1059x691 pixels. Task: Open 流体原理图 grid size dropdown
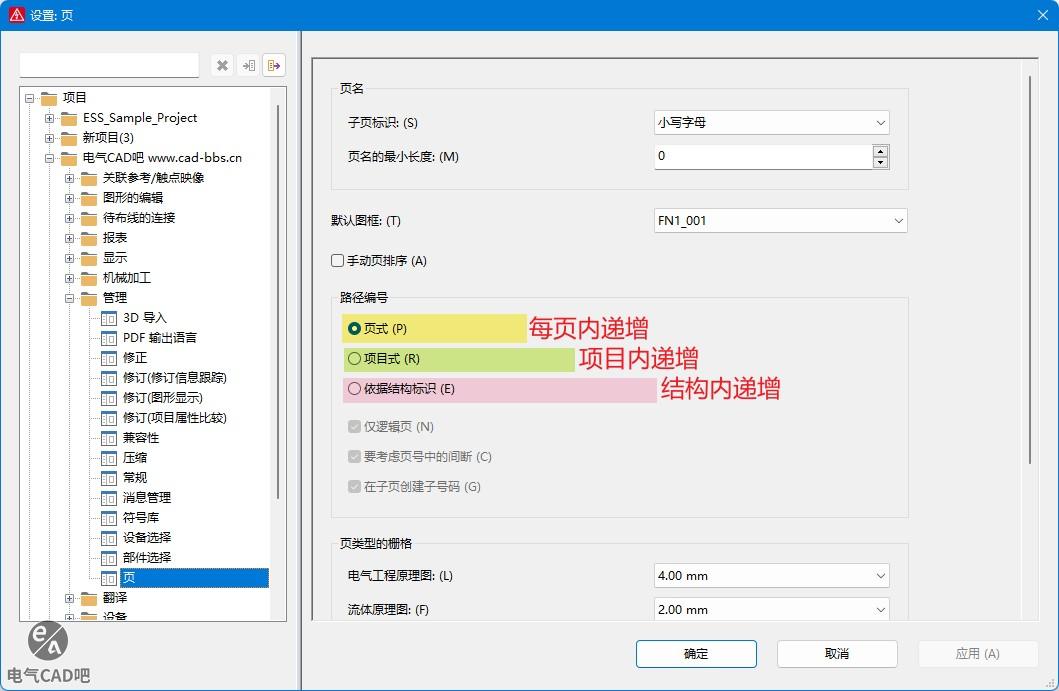(771, 609)
